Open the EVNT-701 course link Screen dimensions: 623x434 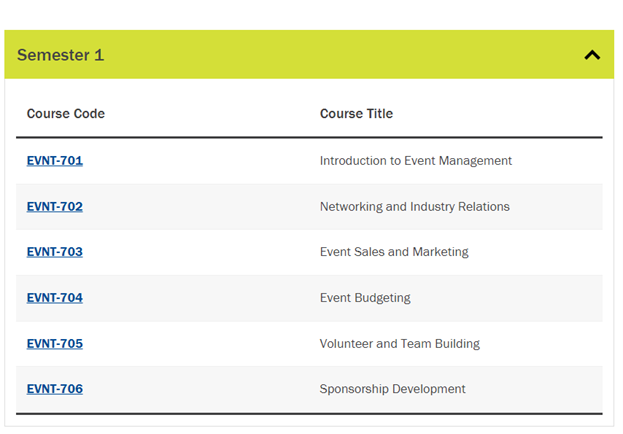pos(55,161)
